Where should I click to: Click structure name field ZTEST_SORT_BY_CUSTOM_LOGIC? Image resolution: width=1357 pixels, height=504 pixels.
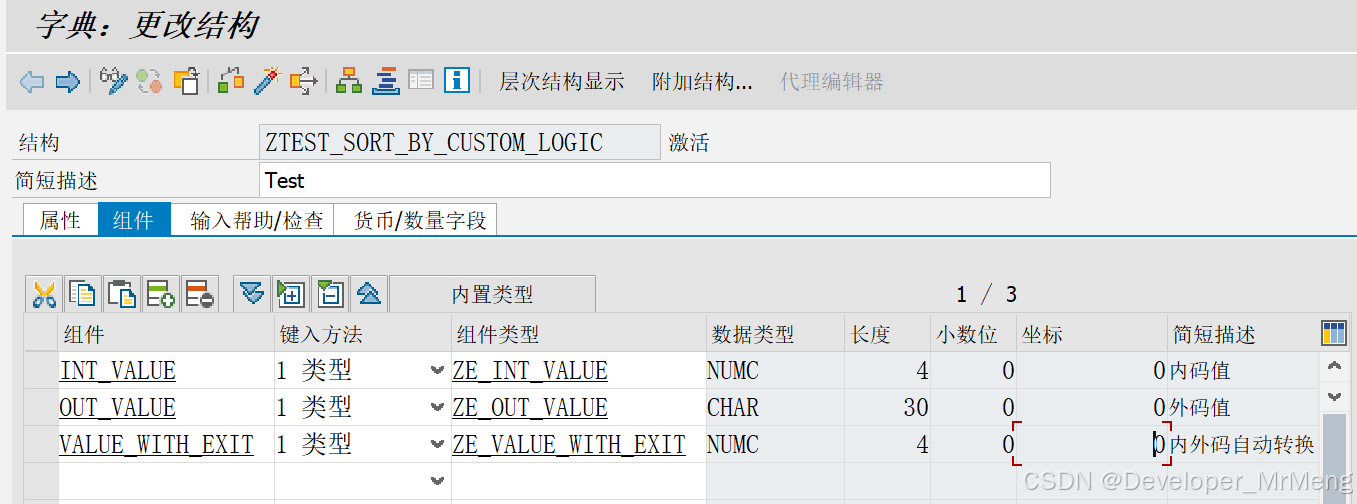pyautogui.click(x=459, y=143)
